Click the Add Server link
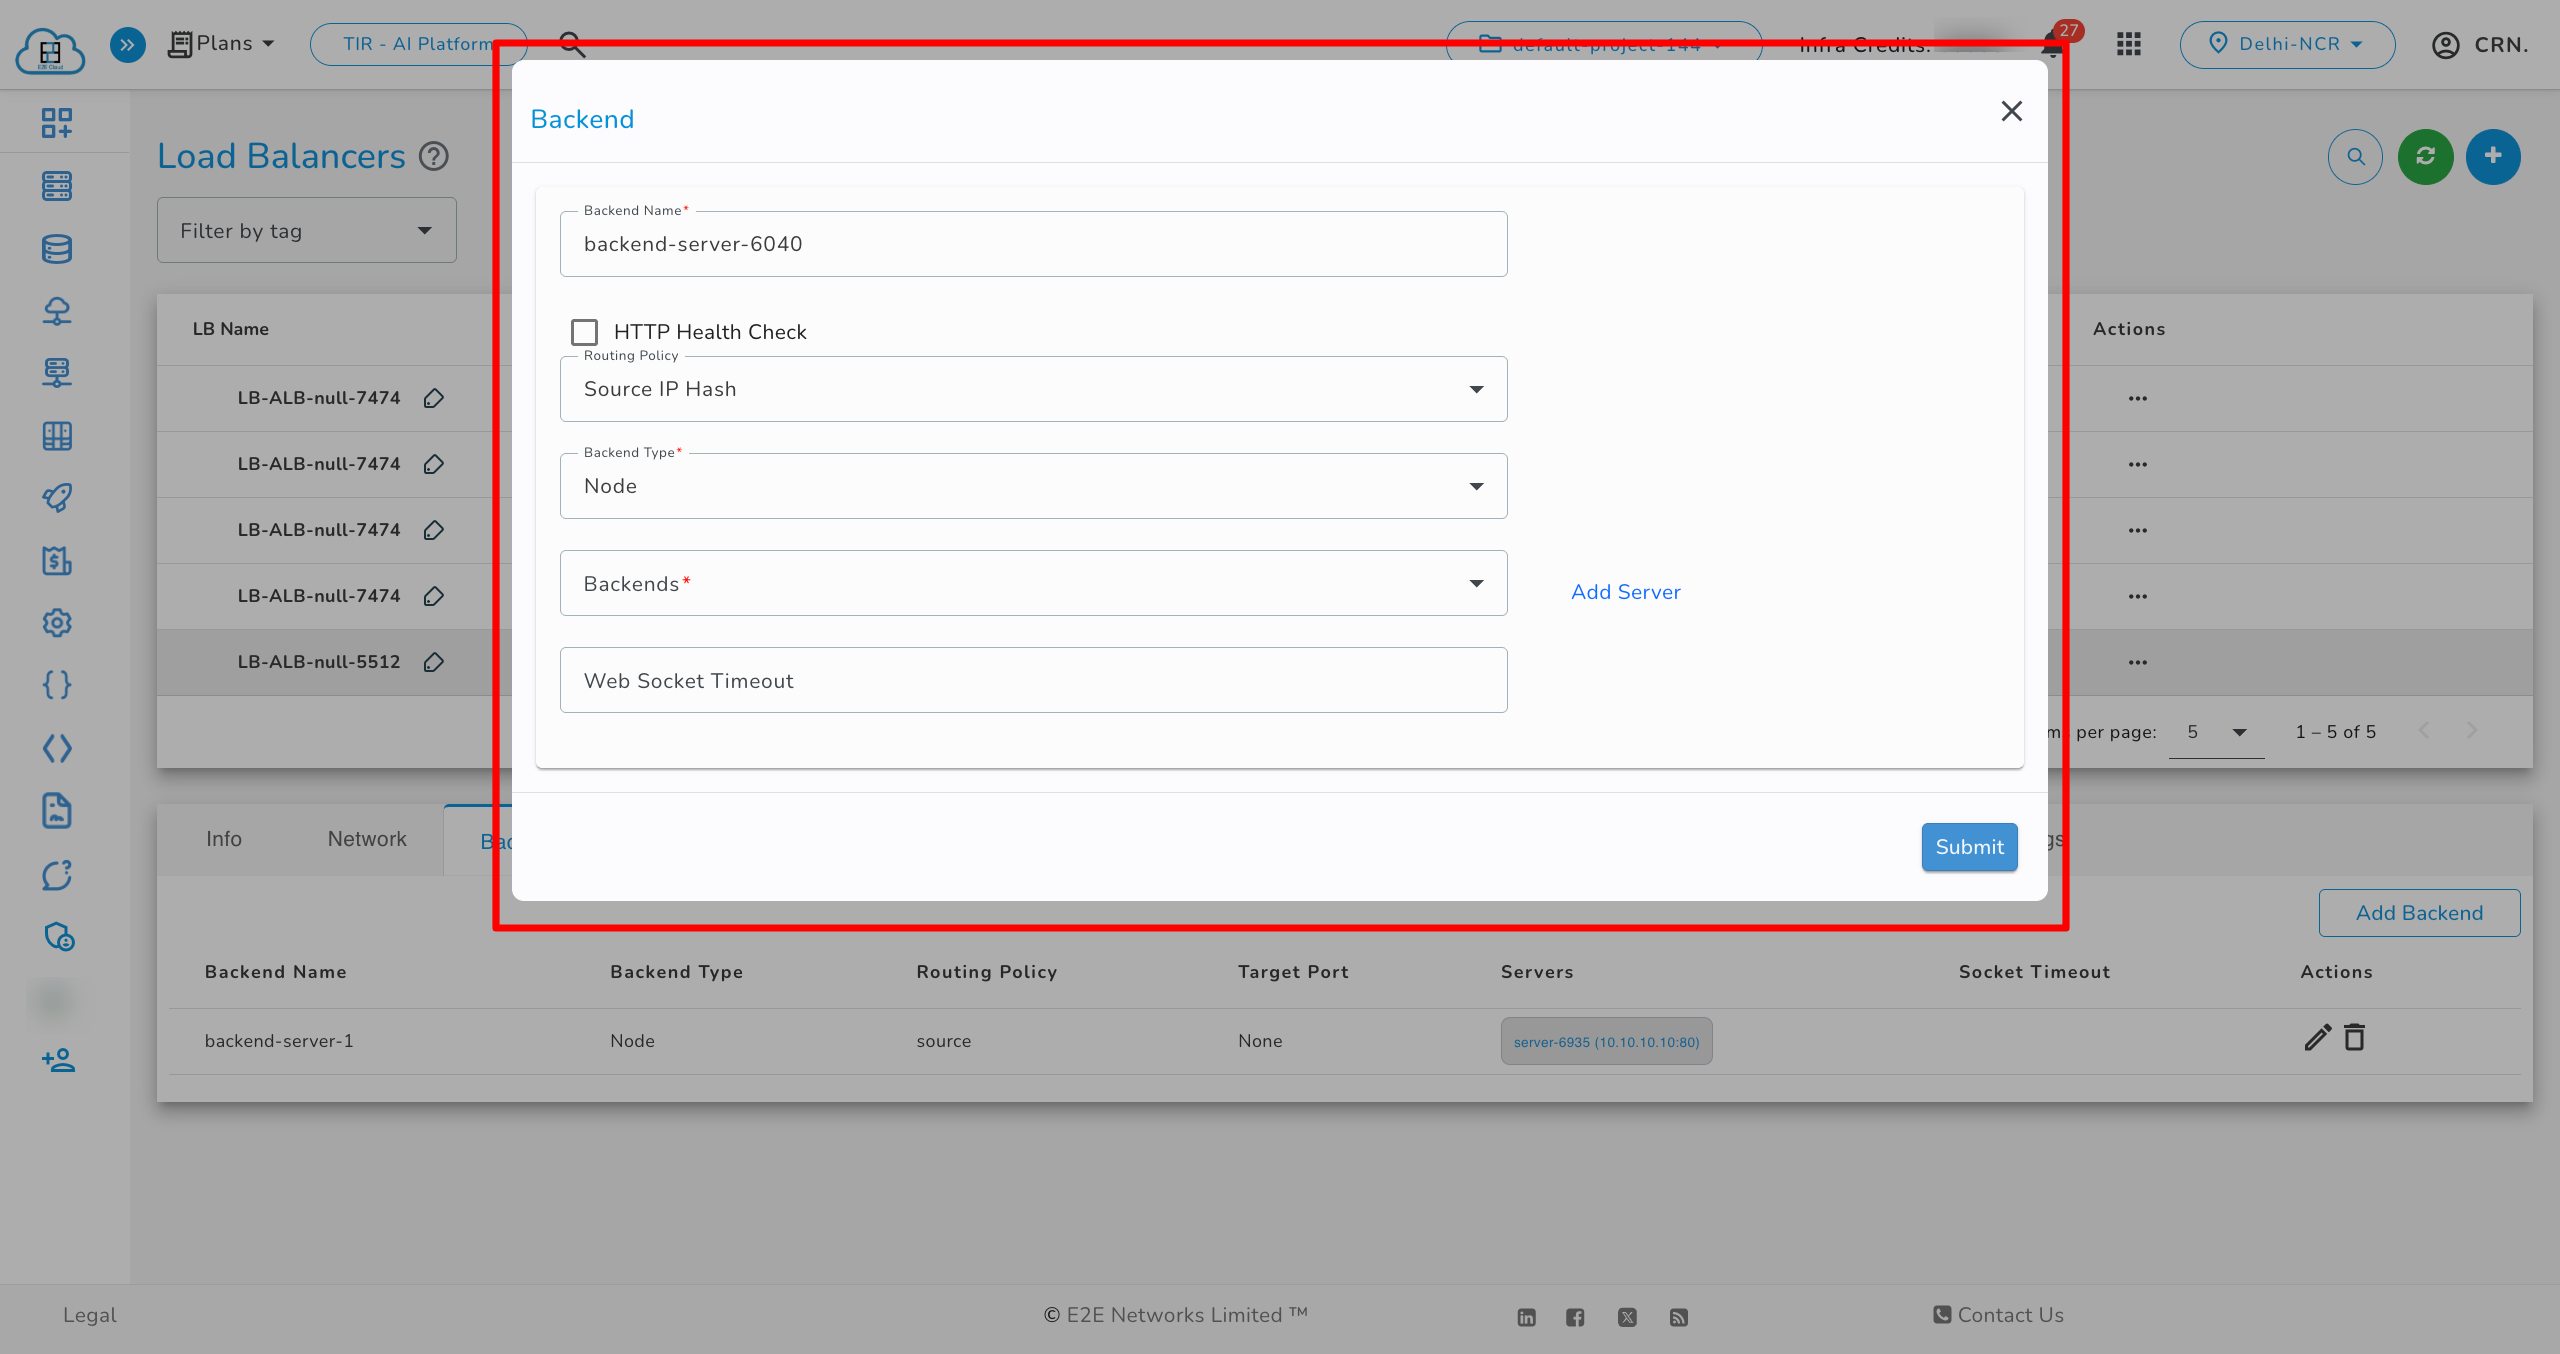 point(1625,591)
